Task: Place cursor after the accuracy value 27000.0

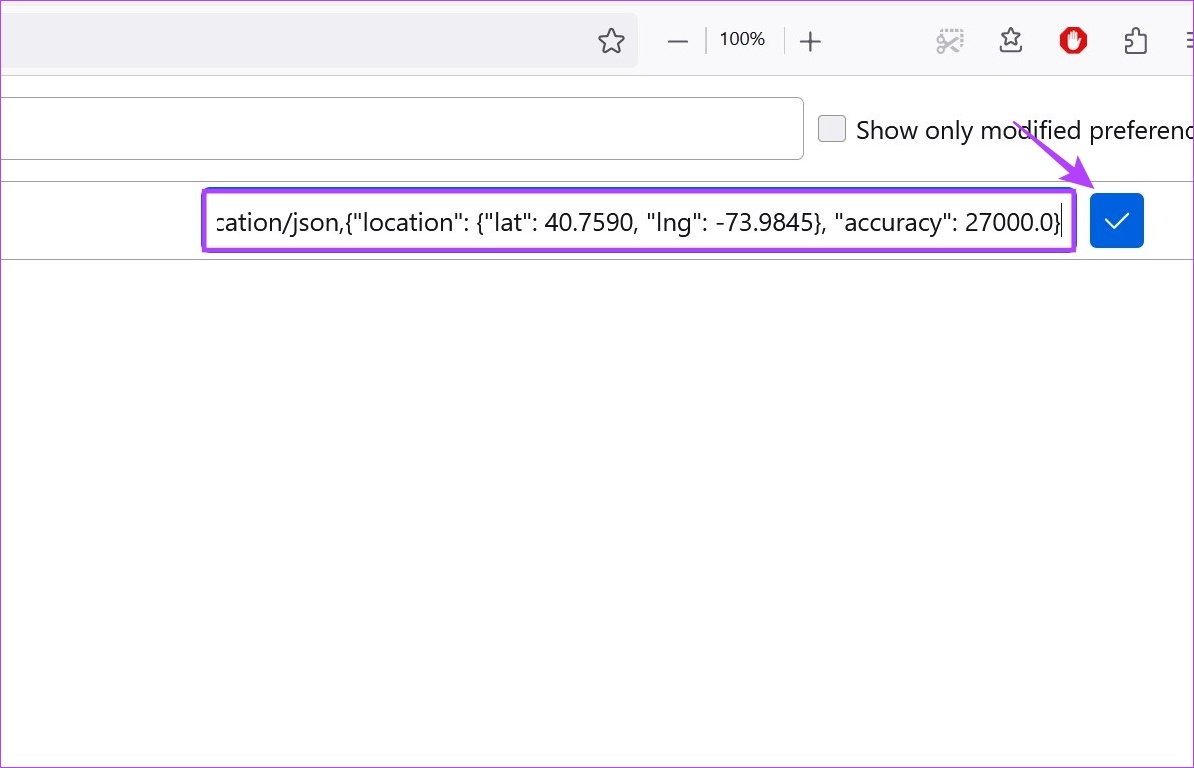Action: click(x=1058, y=221)
